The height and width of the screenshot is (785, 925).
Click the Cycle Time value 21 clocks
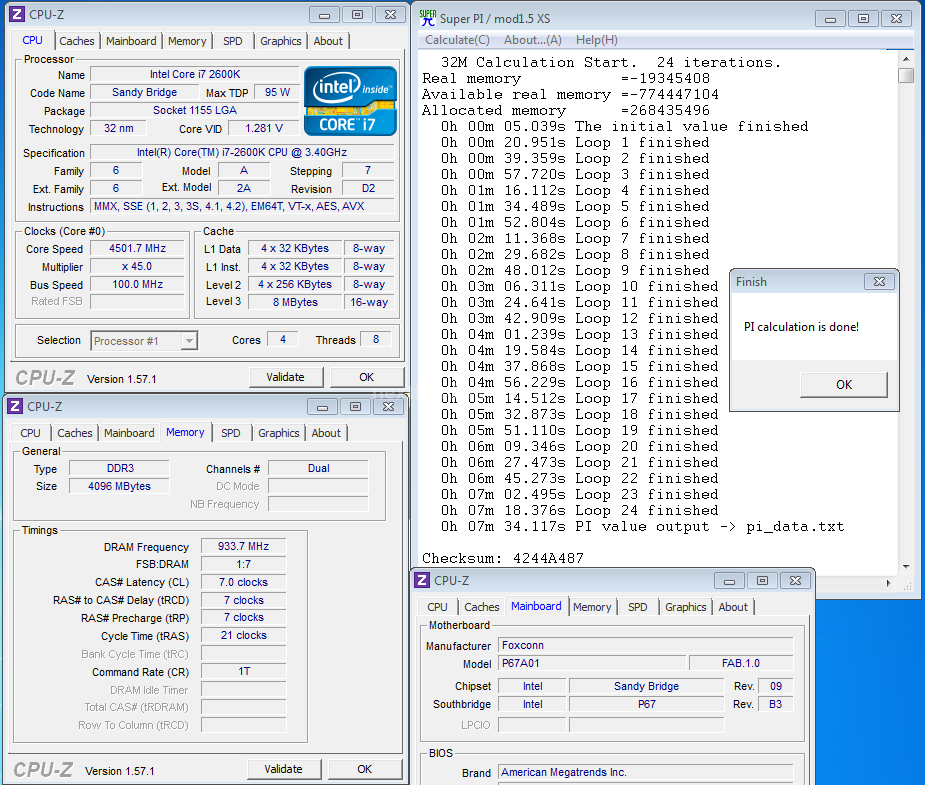point(244,635)
